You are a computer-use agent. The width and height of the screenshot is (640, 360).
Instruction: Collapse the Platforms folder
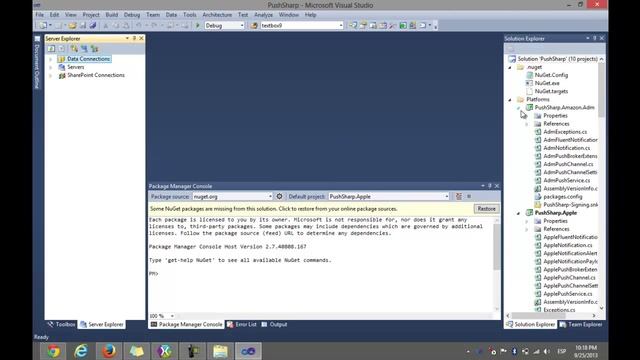(x=510, y=100)
